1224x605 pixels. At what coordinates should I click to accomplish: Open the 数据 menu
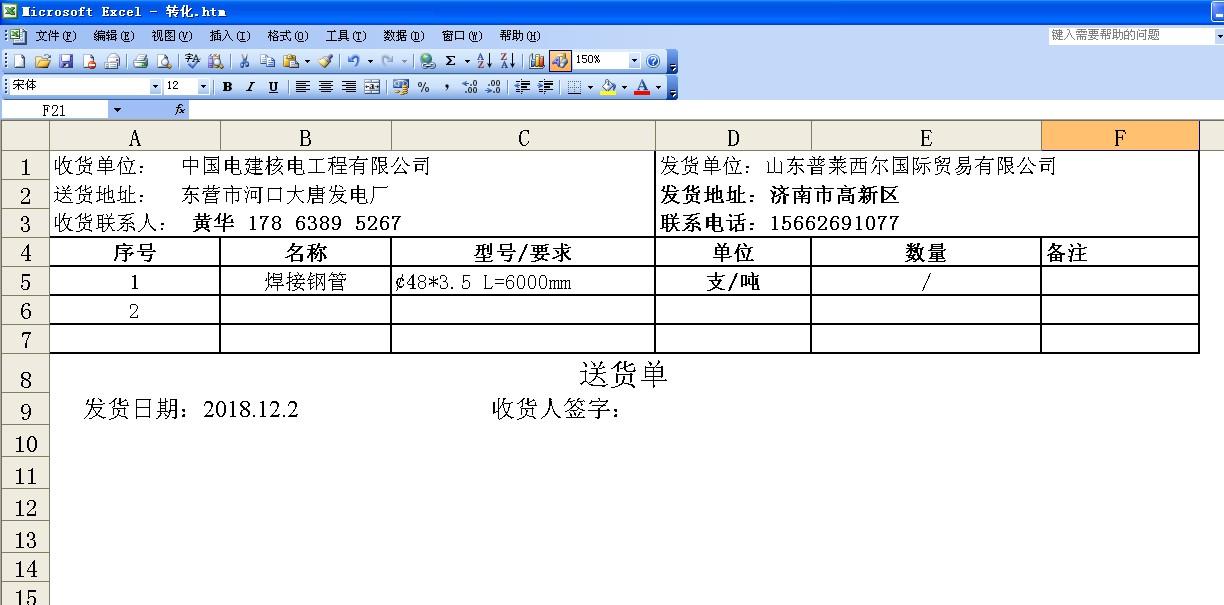403,35
